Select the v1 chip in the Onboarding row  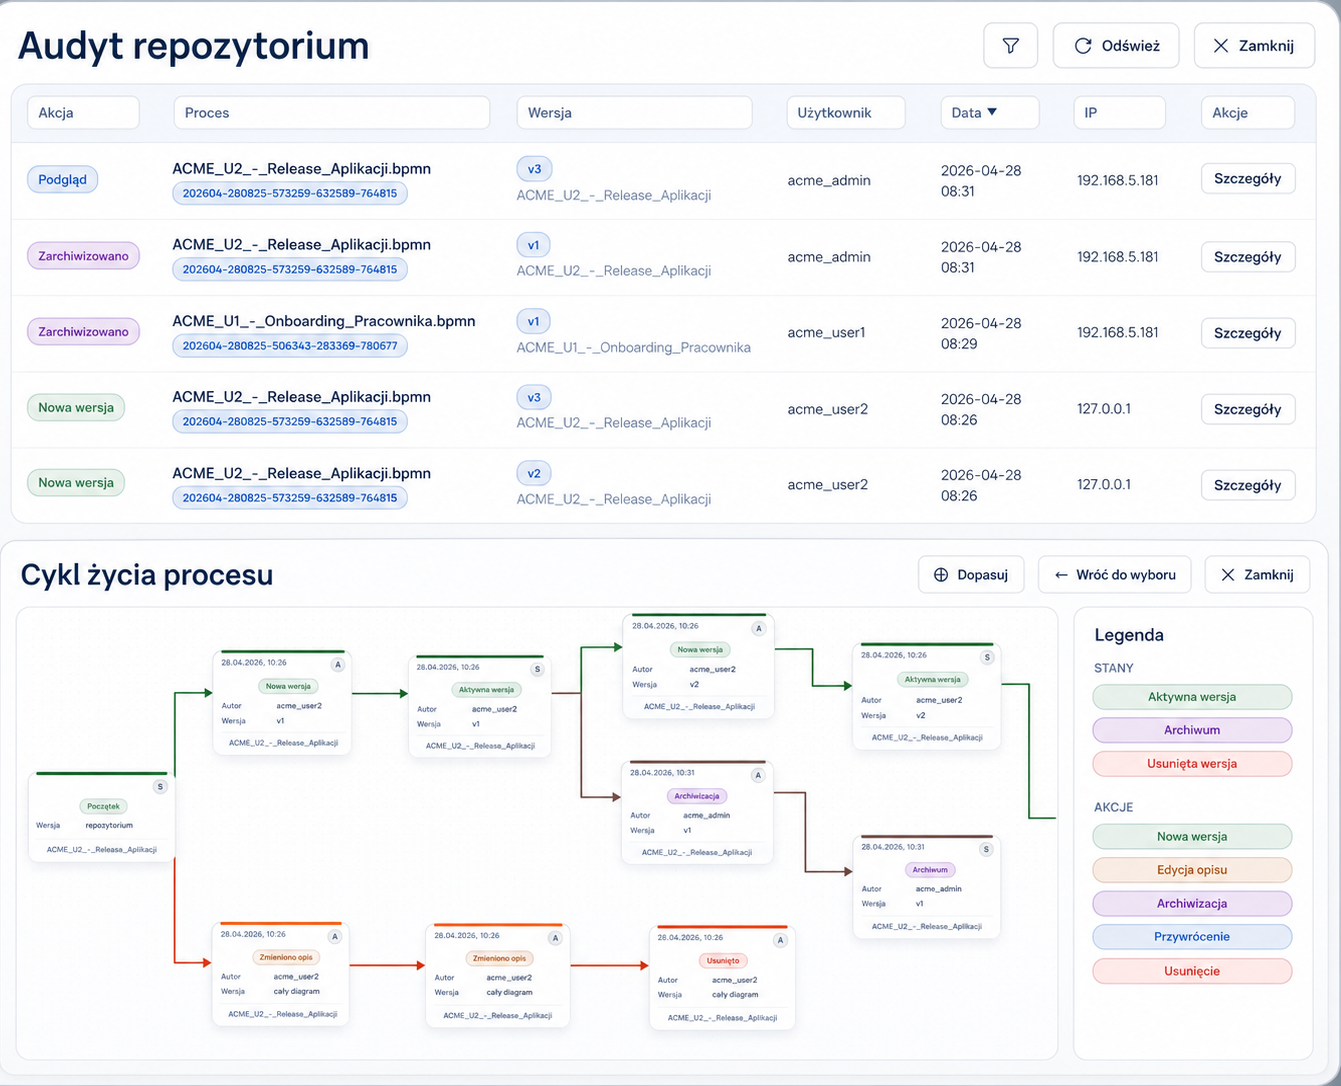tap(534, 321)
